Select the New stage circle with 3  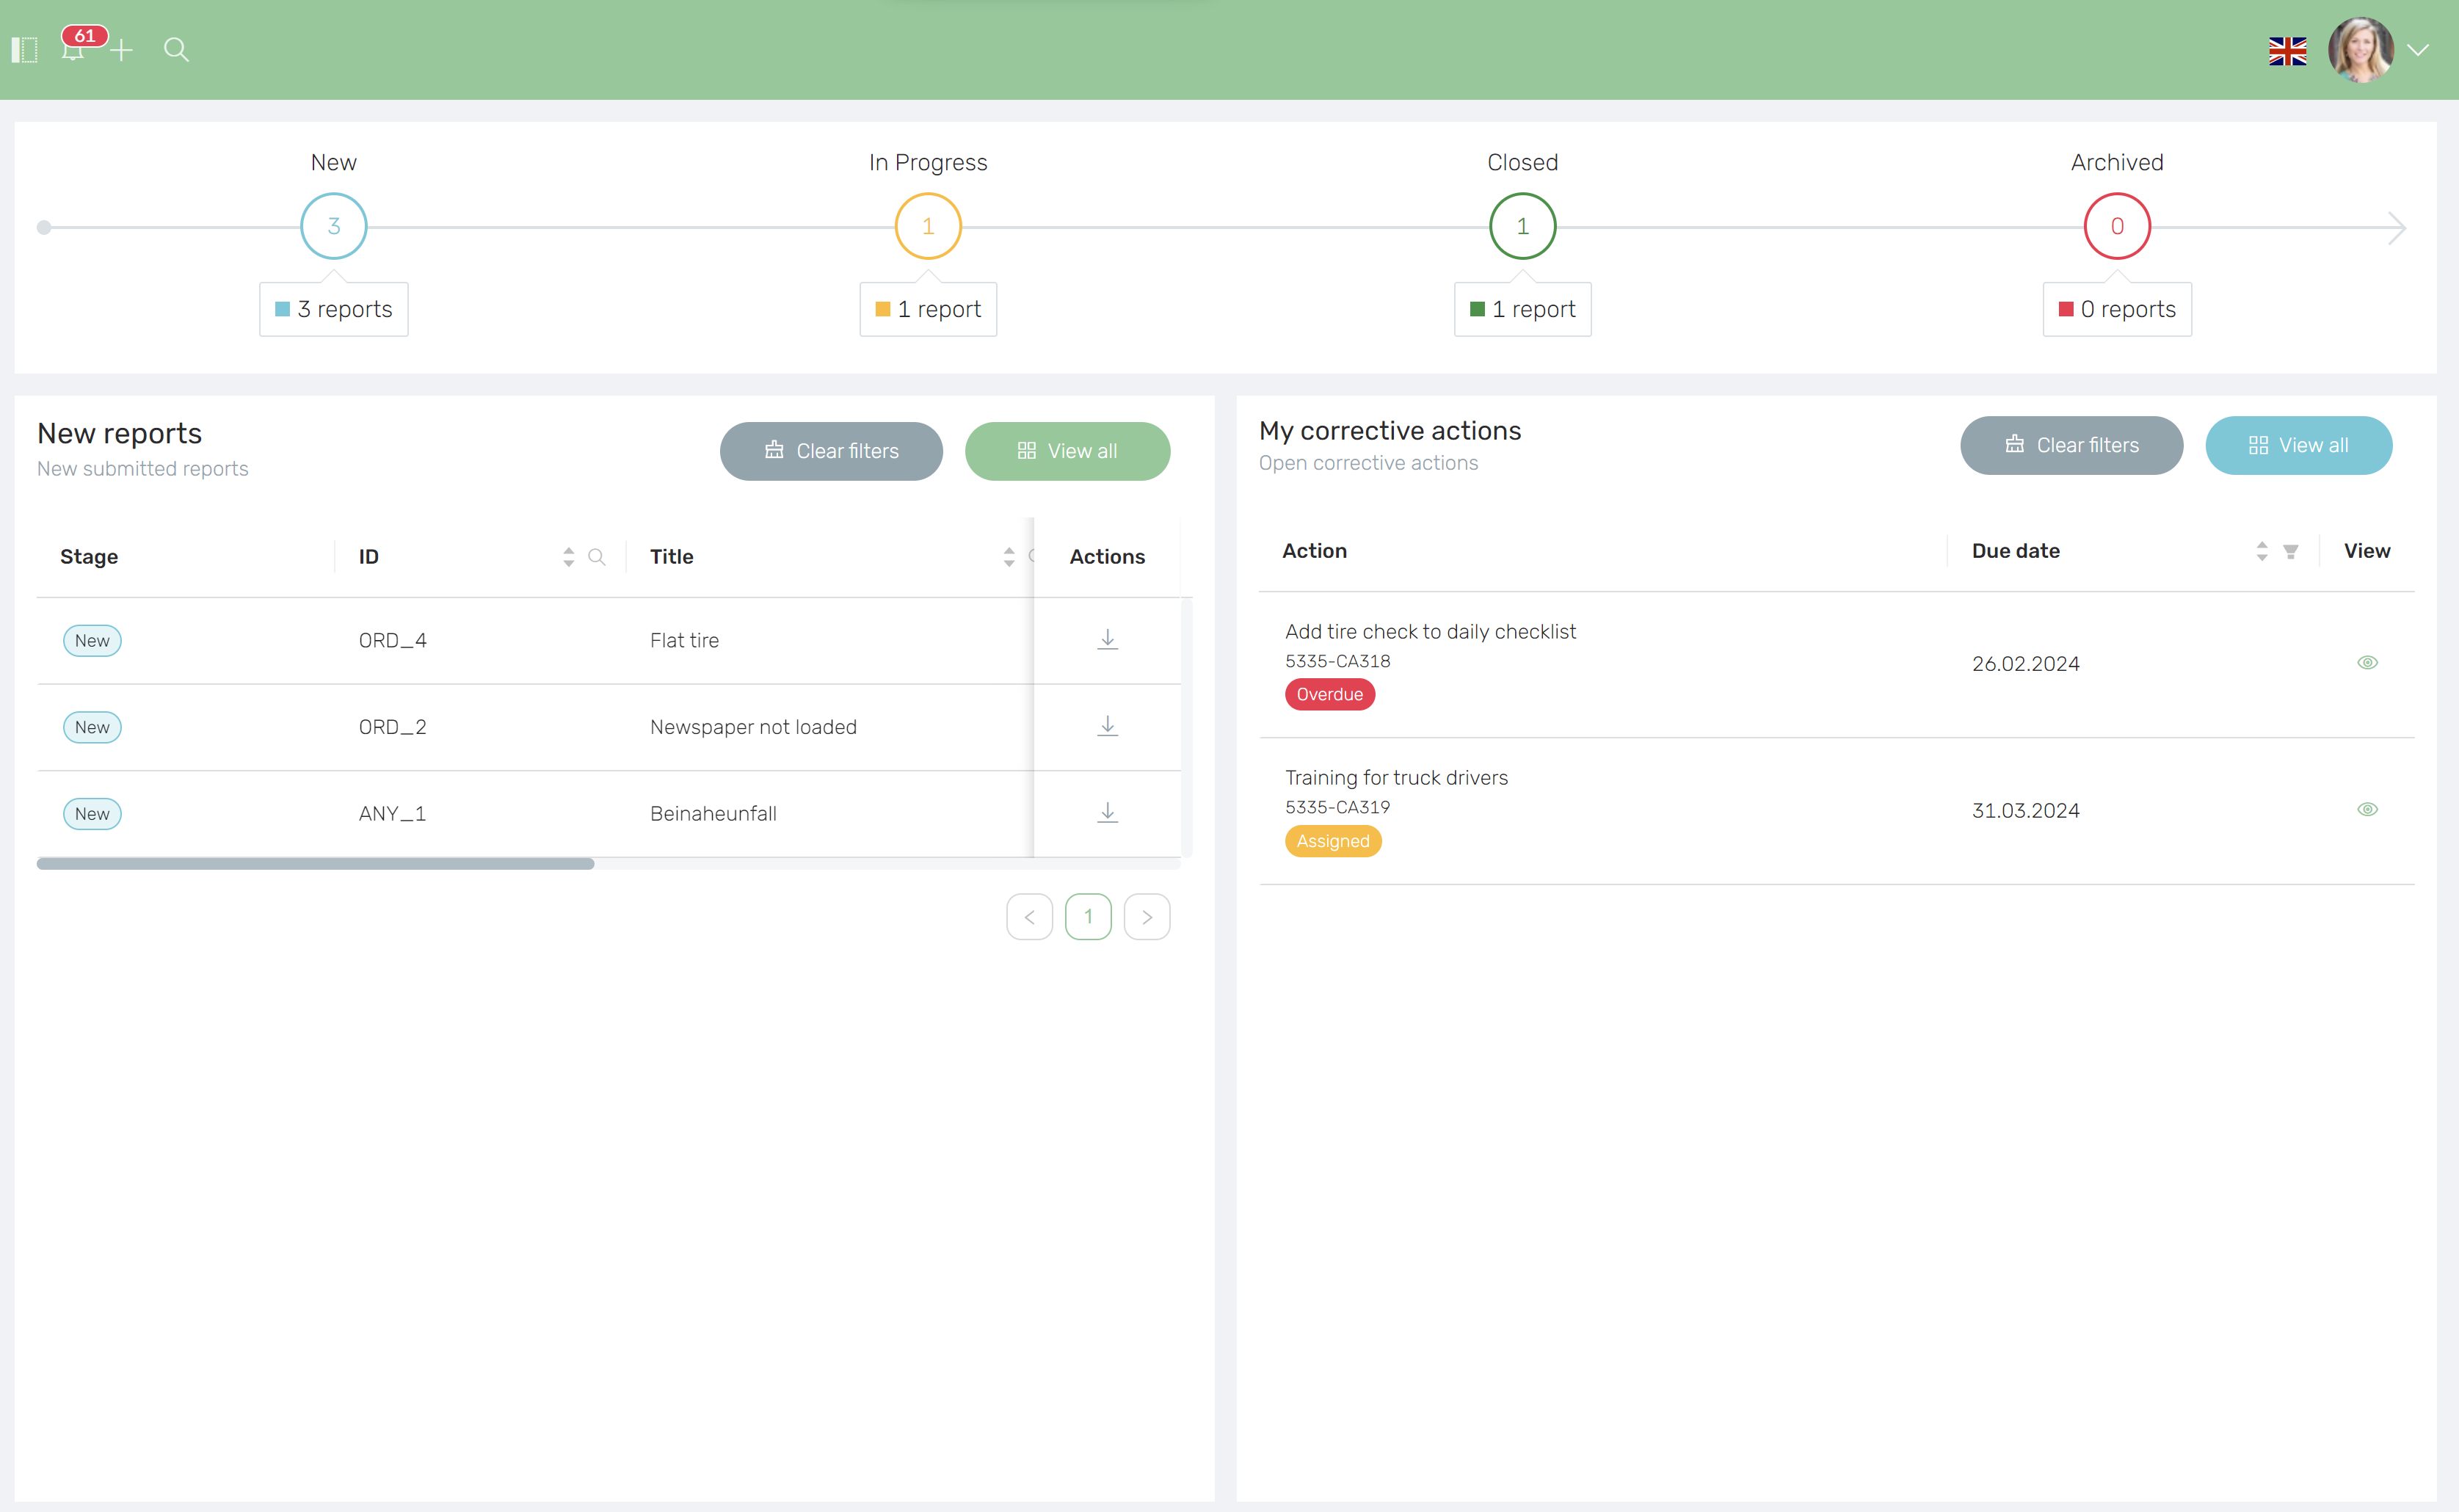(334, 226)
